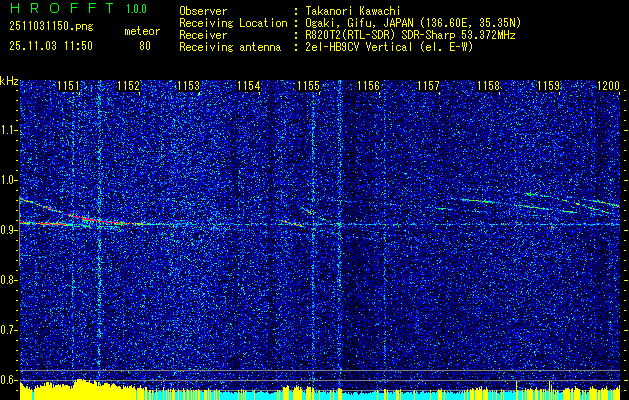Screen dimensions: 629x400
Task: Click the kHz axis unit label
Action: click(x=9, y=81)
